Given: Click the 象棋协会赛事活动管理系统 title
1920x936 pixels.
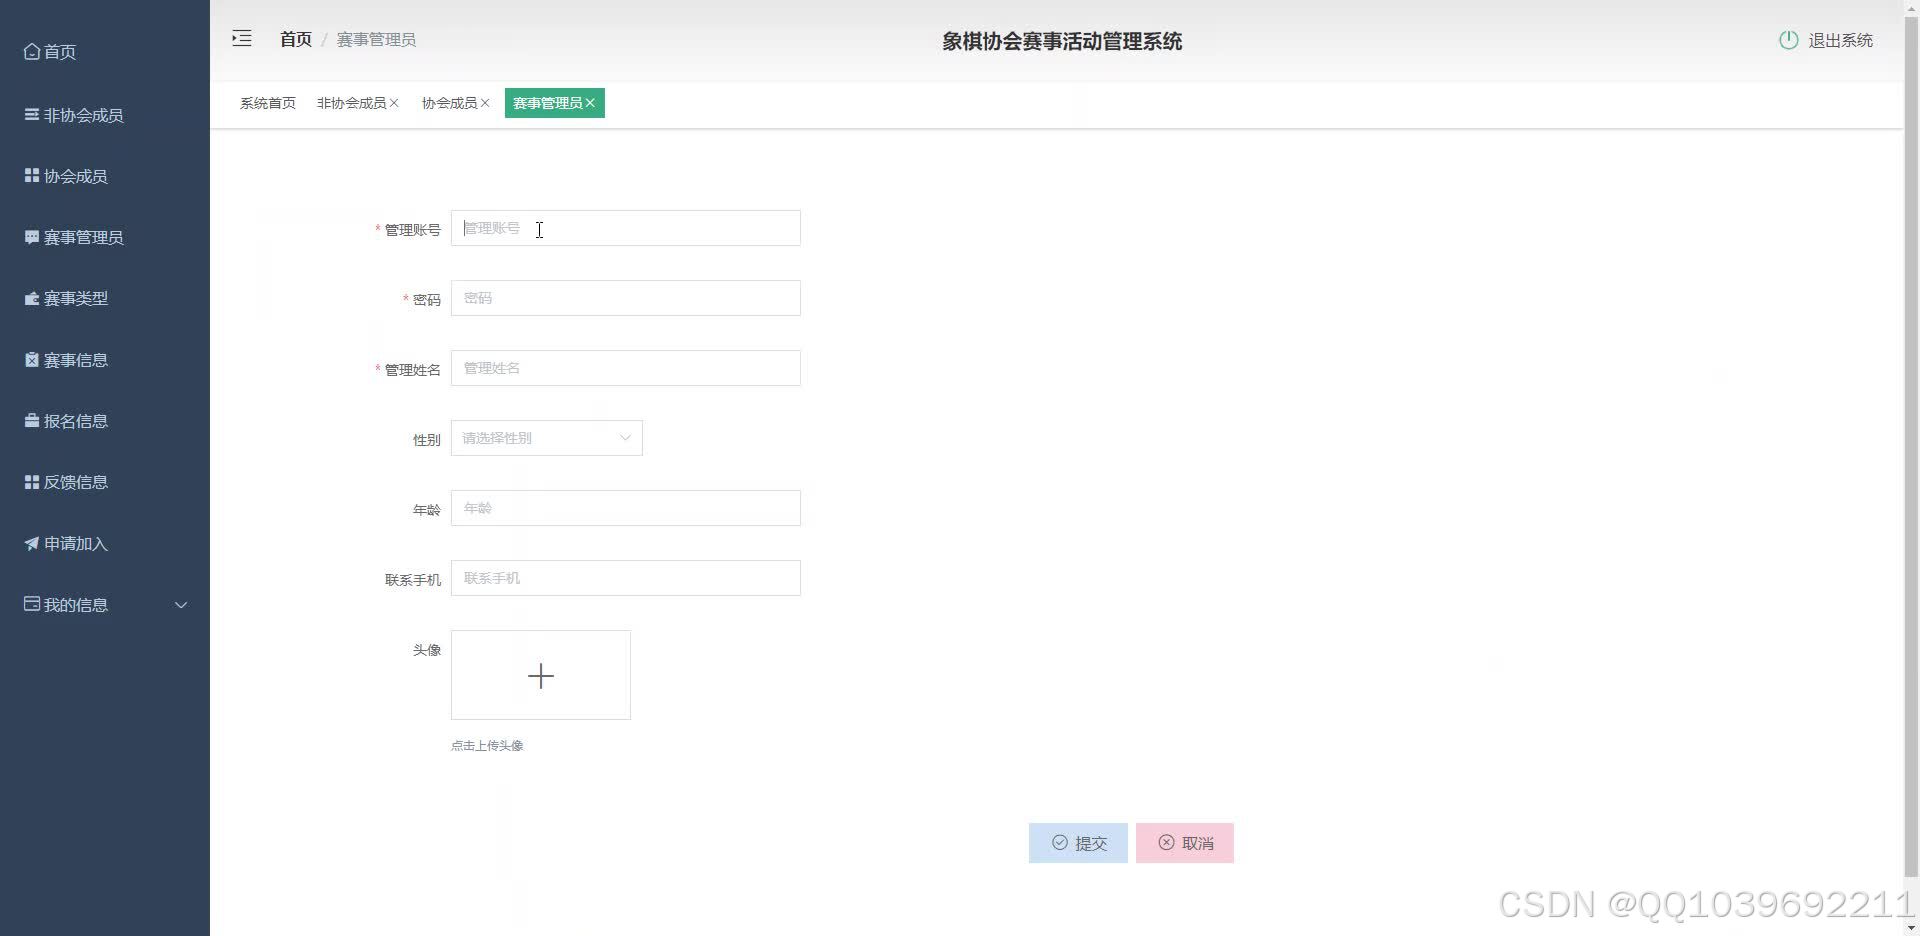Looking at the screenshot, I should click(x=1062, y=41).
